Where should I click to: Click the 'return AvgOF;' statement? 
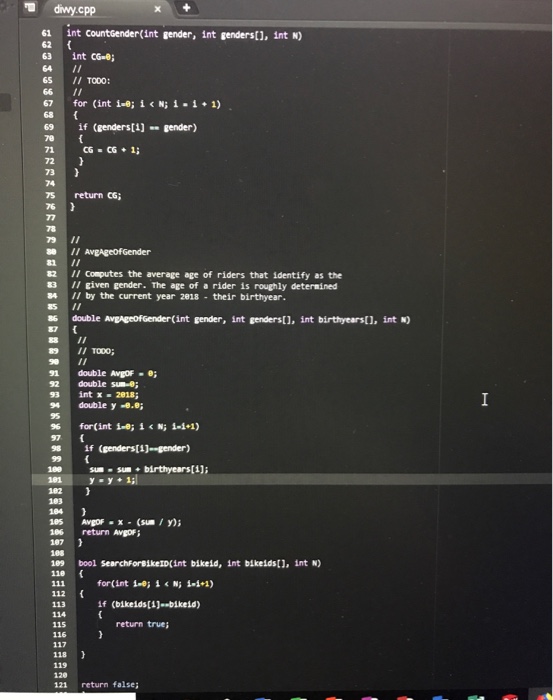(x=111, y=532)
